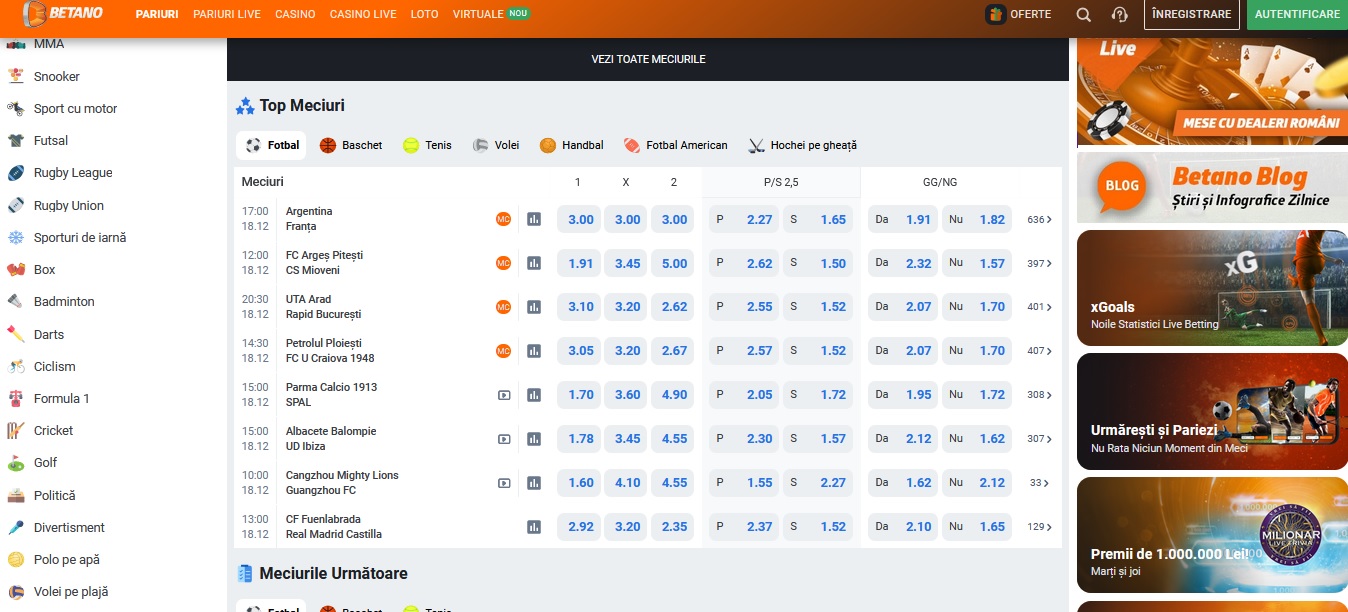Expand 397 markets for FC Argeș Pitești
This screenshot has height=612, width=1348.
(1039, 264)
